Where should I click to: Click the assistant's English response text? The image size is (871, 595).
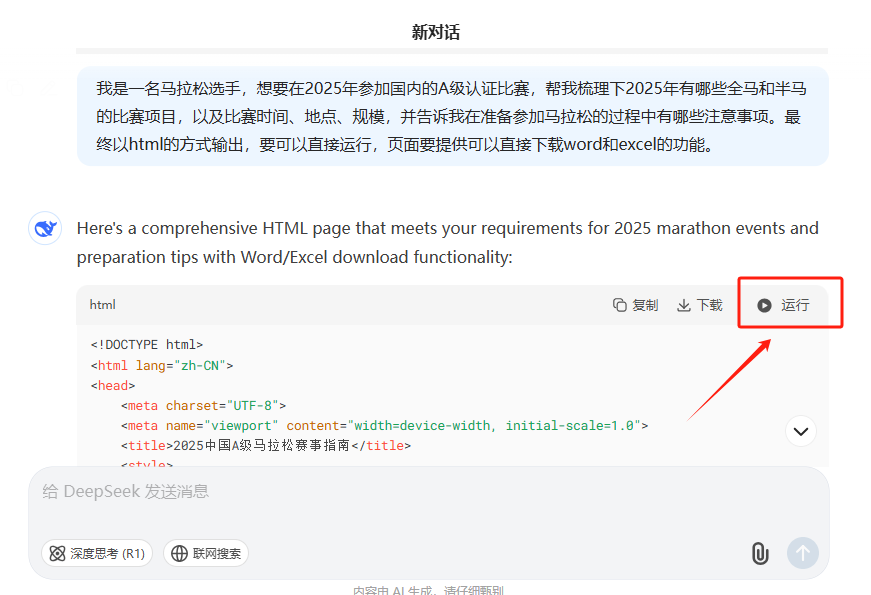(447, 242)
